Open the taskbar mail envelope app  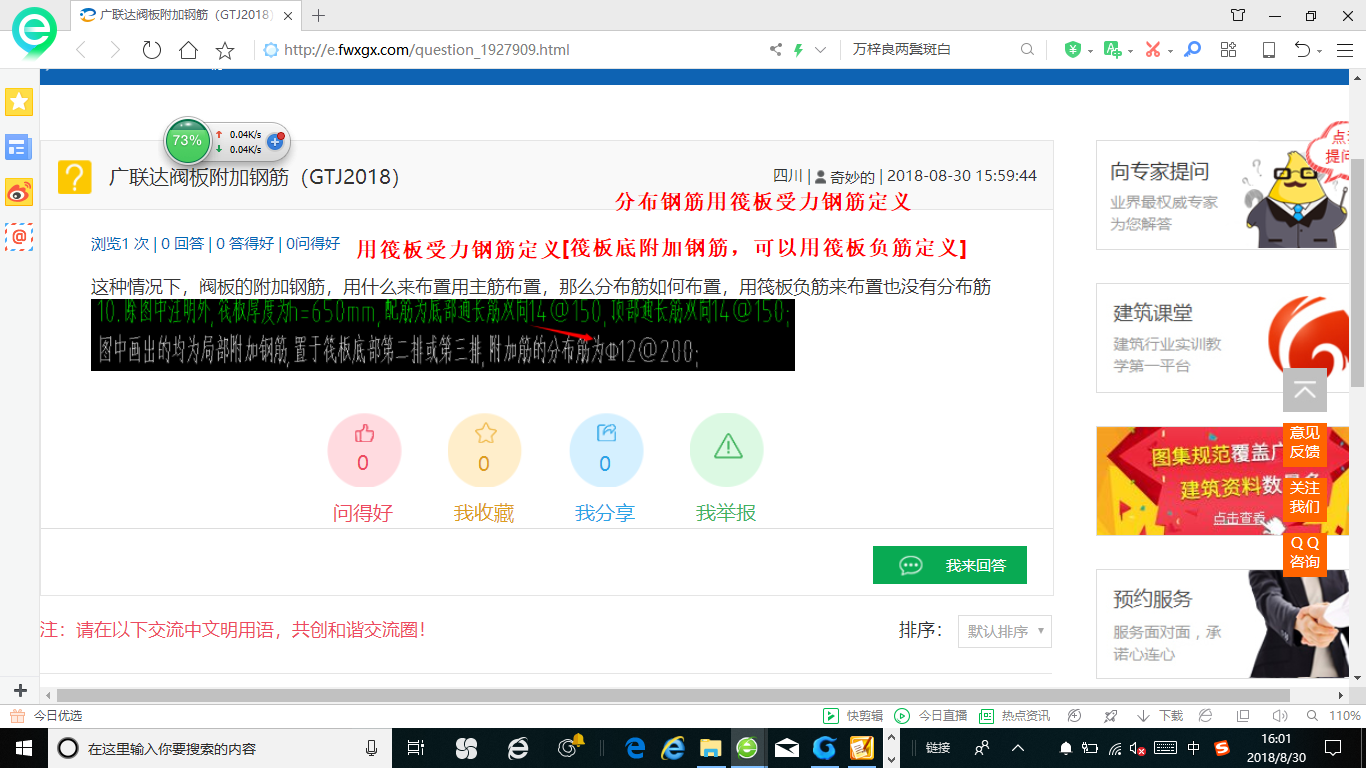pos(787,747)
